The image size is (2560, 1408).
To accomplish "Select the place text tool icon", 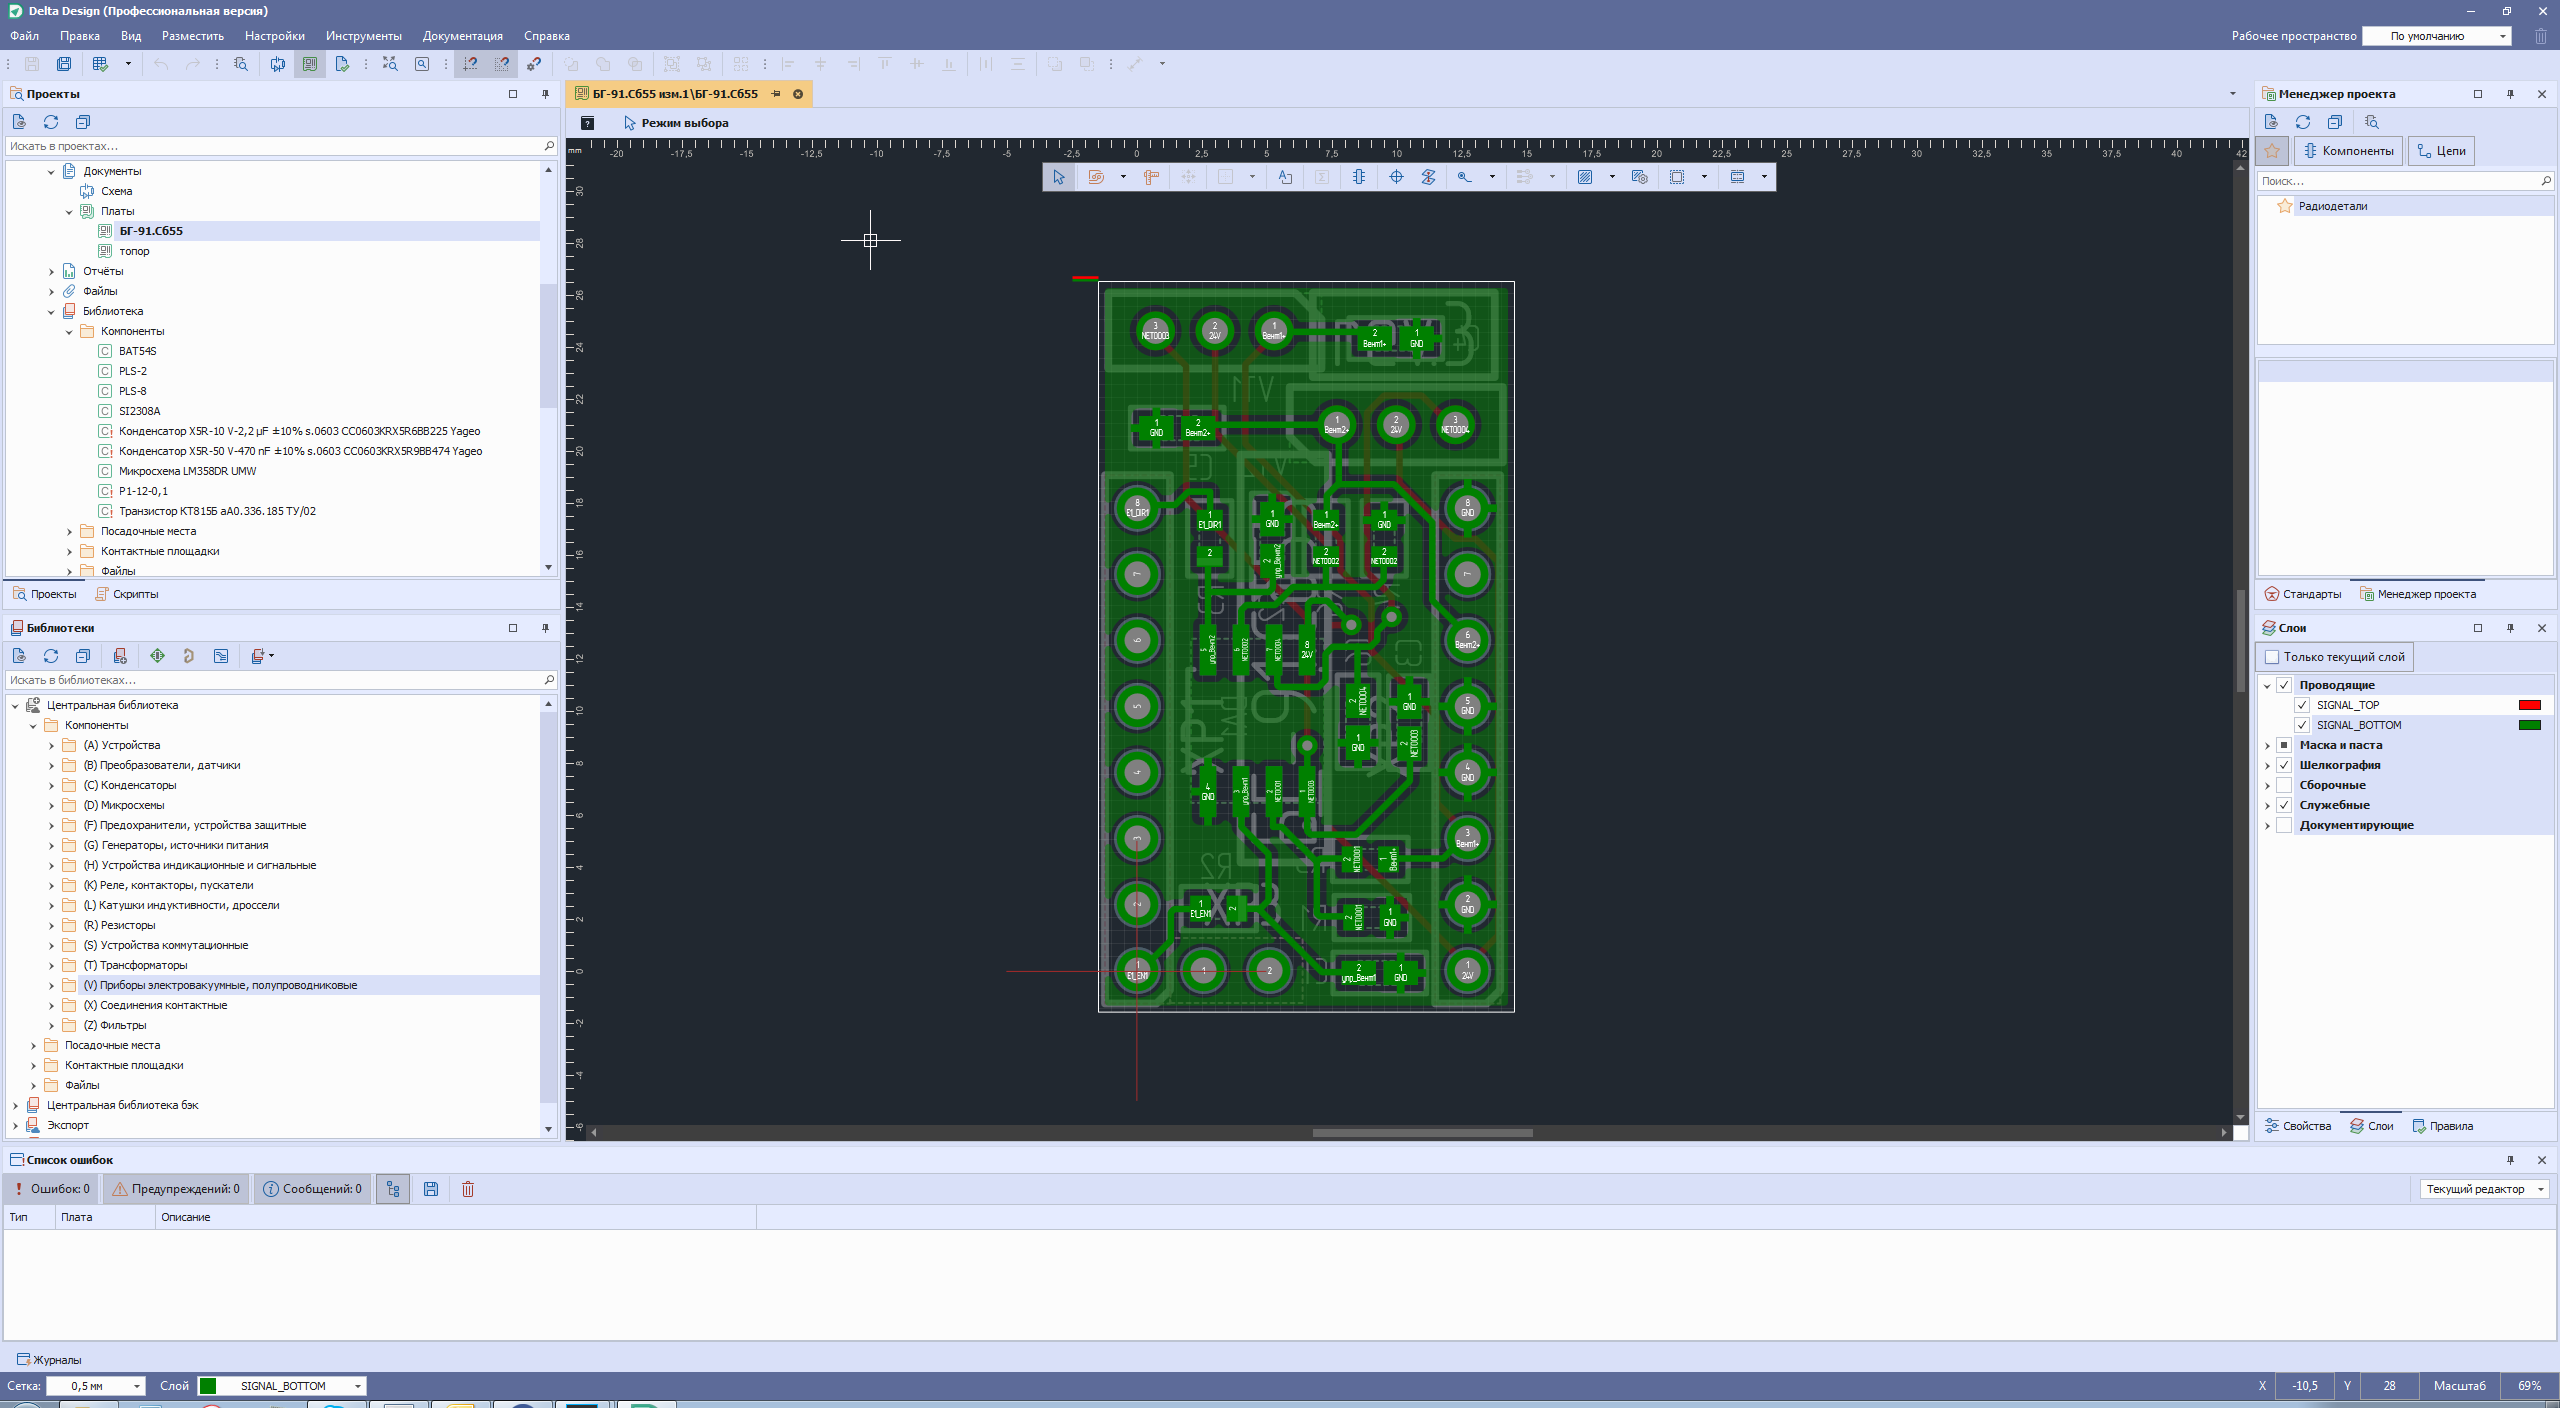I will (x=1285, y=177).
